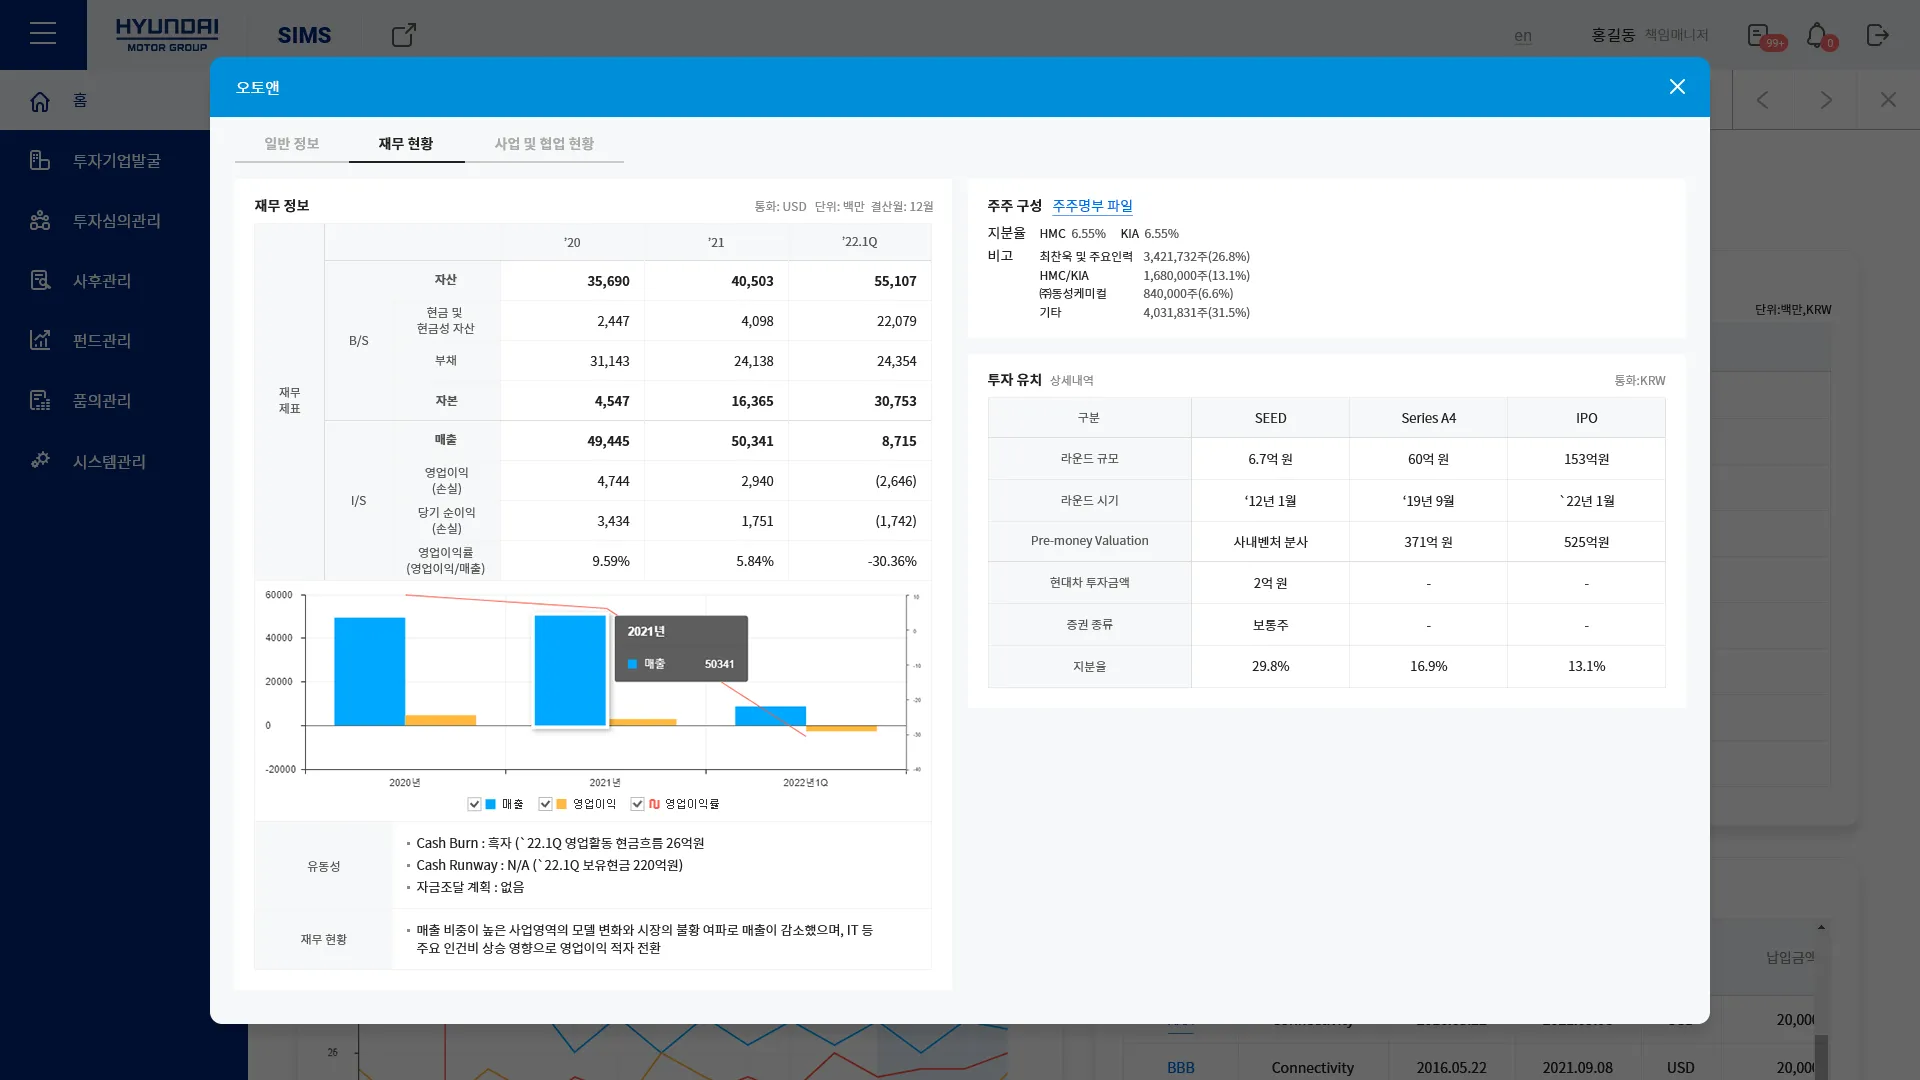Viewport: 1920px width, 1080px height.
Task: Click the 2020년 blue revenue bar
Action: click(x=370, y=671)
